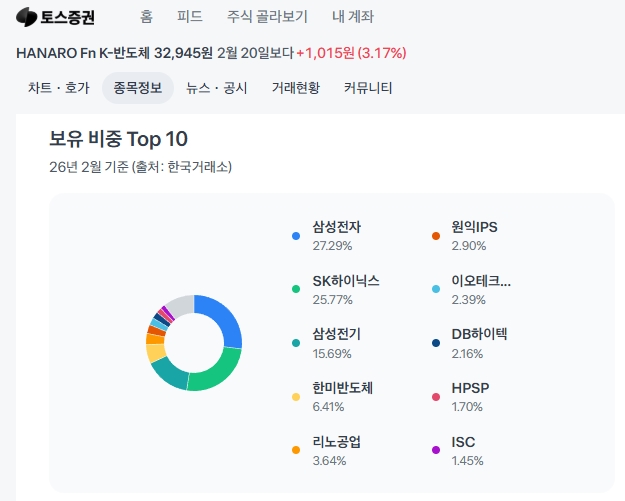Click the blue 삼성전자 legend dot
This screenshot has height=501, width=625.
pyautogui.click(x=296, y=236)
